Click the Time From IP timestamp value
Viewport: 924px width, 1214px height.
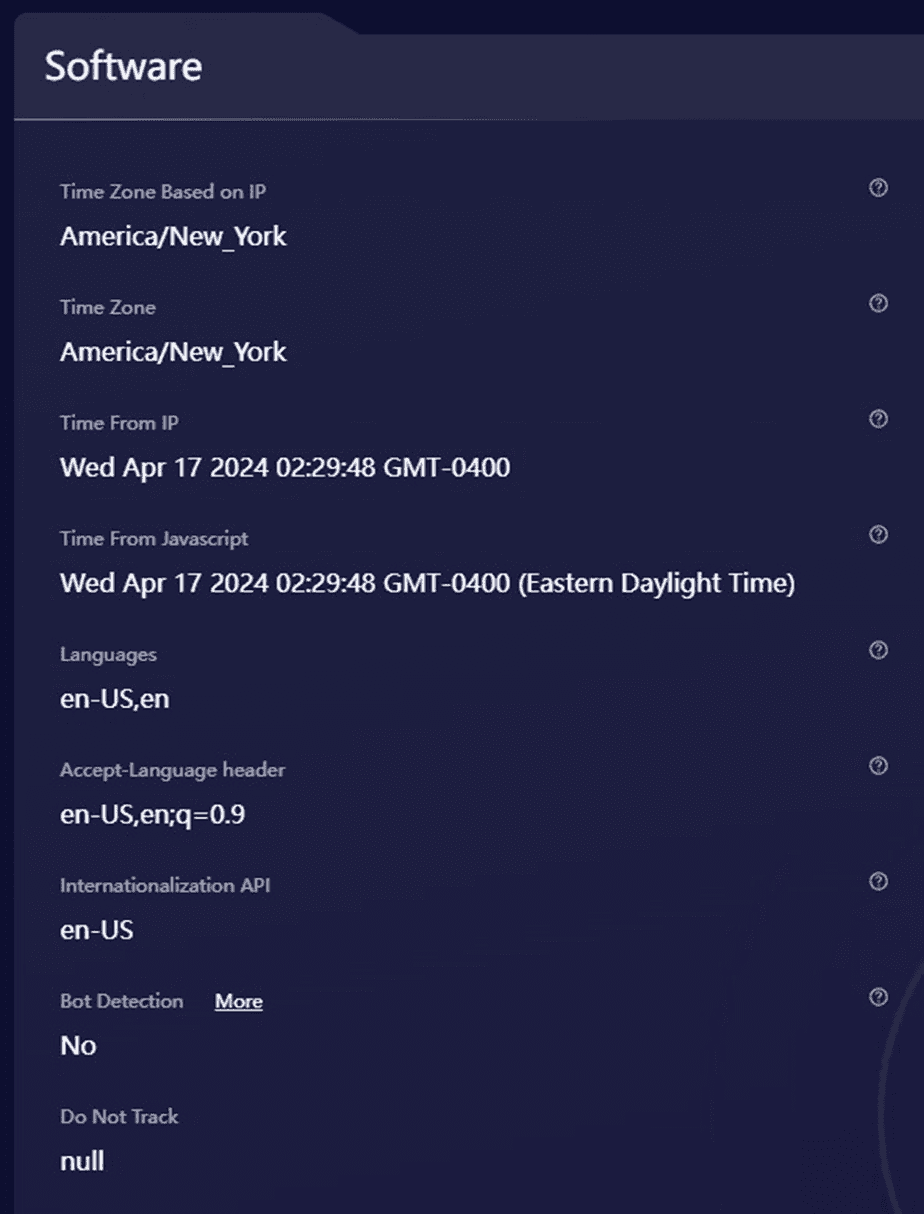click(285, 467)
